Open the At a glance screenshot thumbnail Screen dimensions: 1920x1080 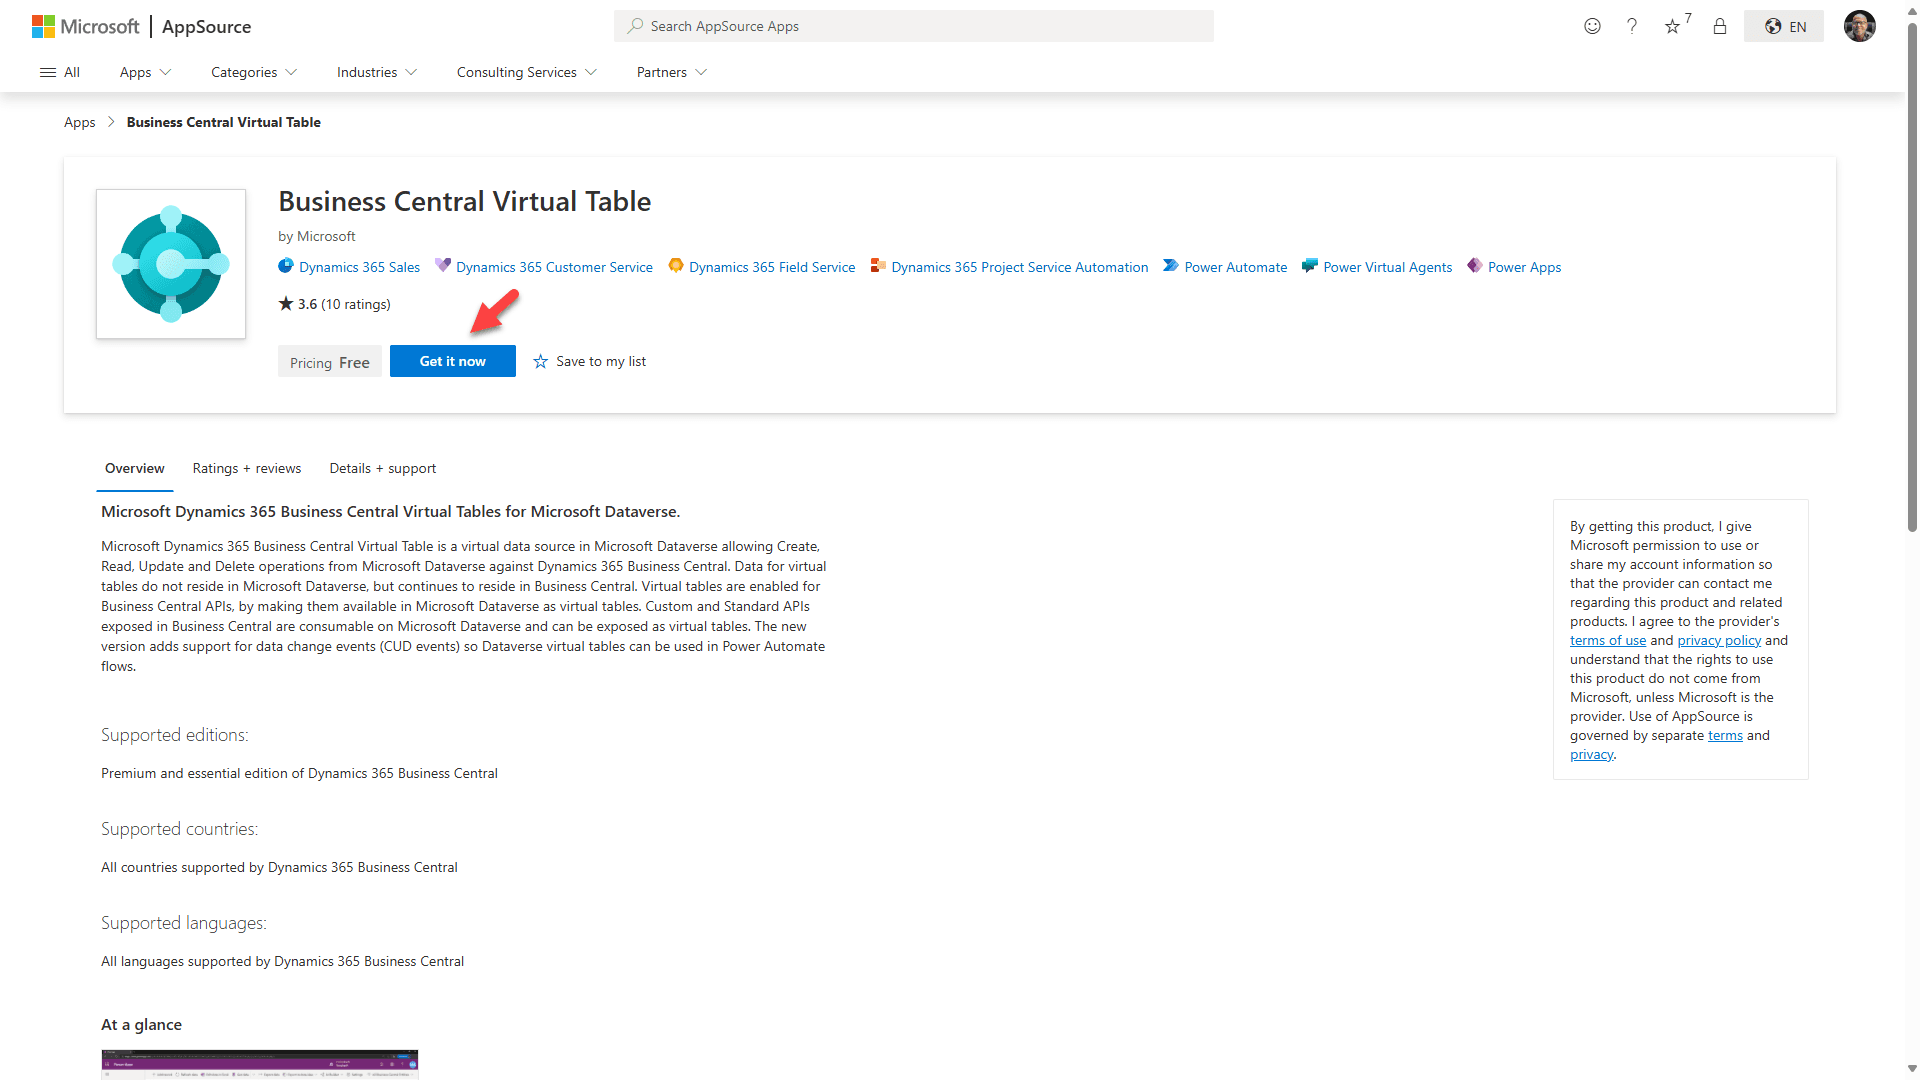[259, 1064]
